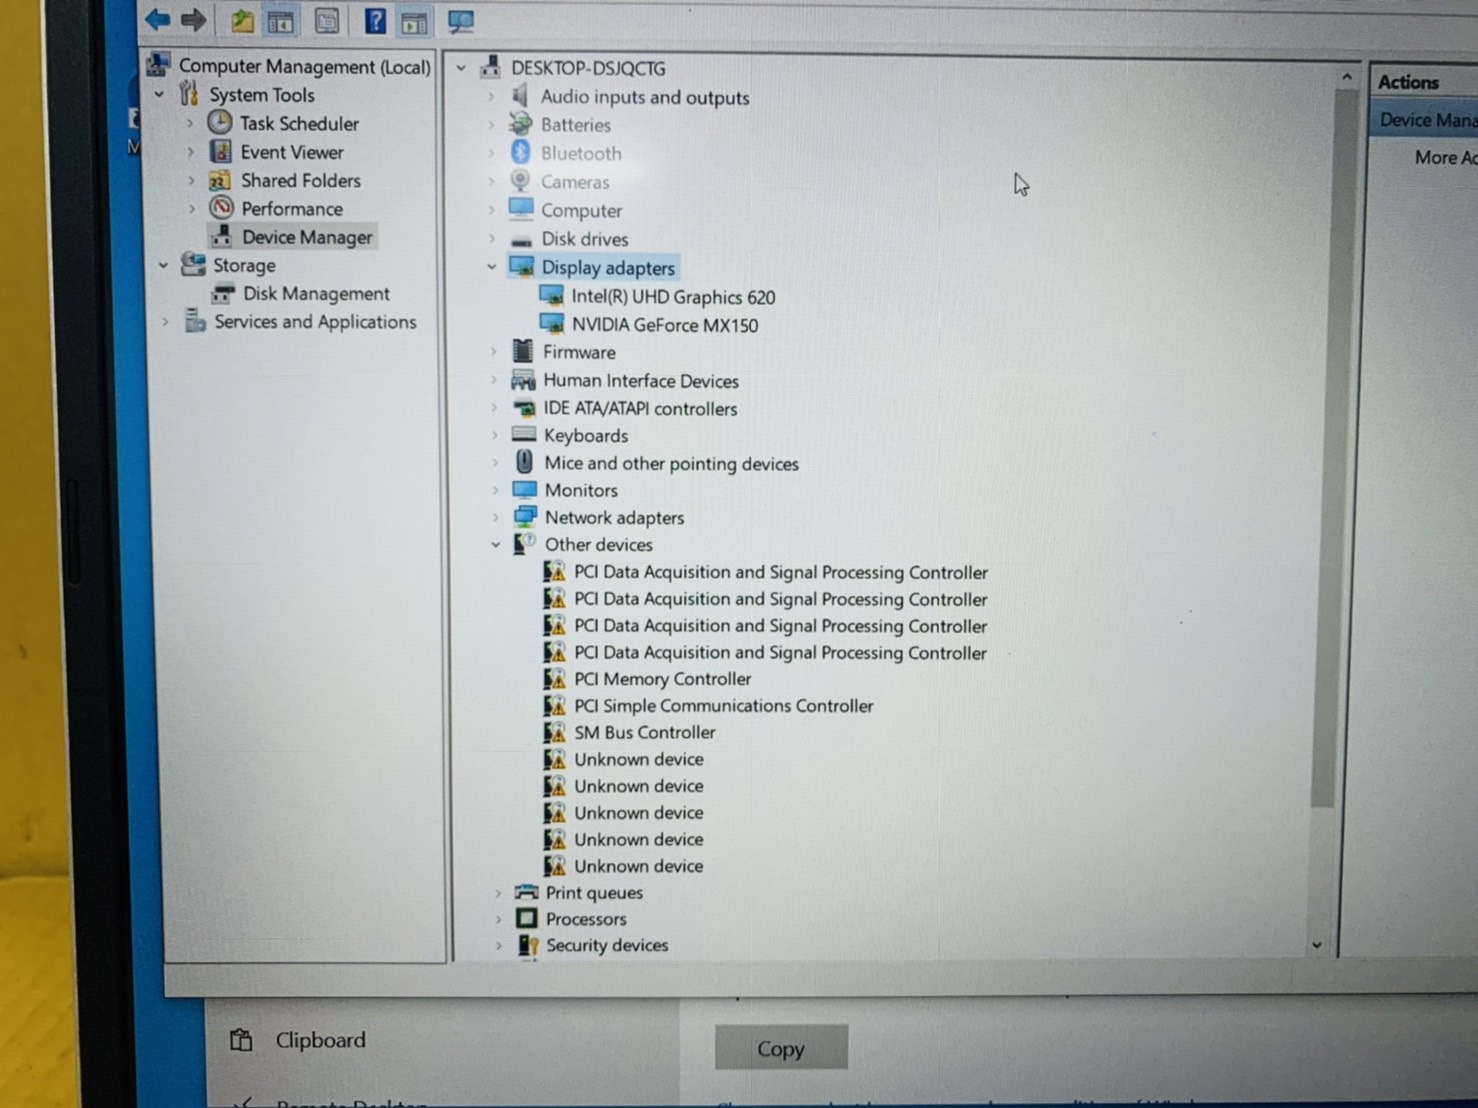Collapse the Other devices category

495,545
